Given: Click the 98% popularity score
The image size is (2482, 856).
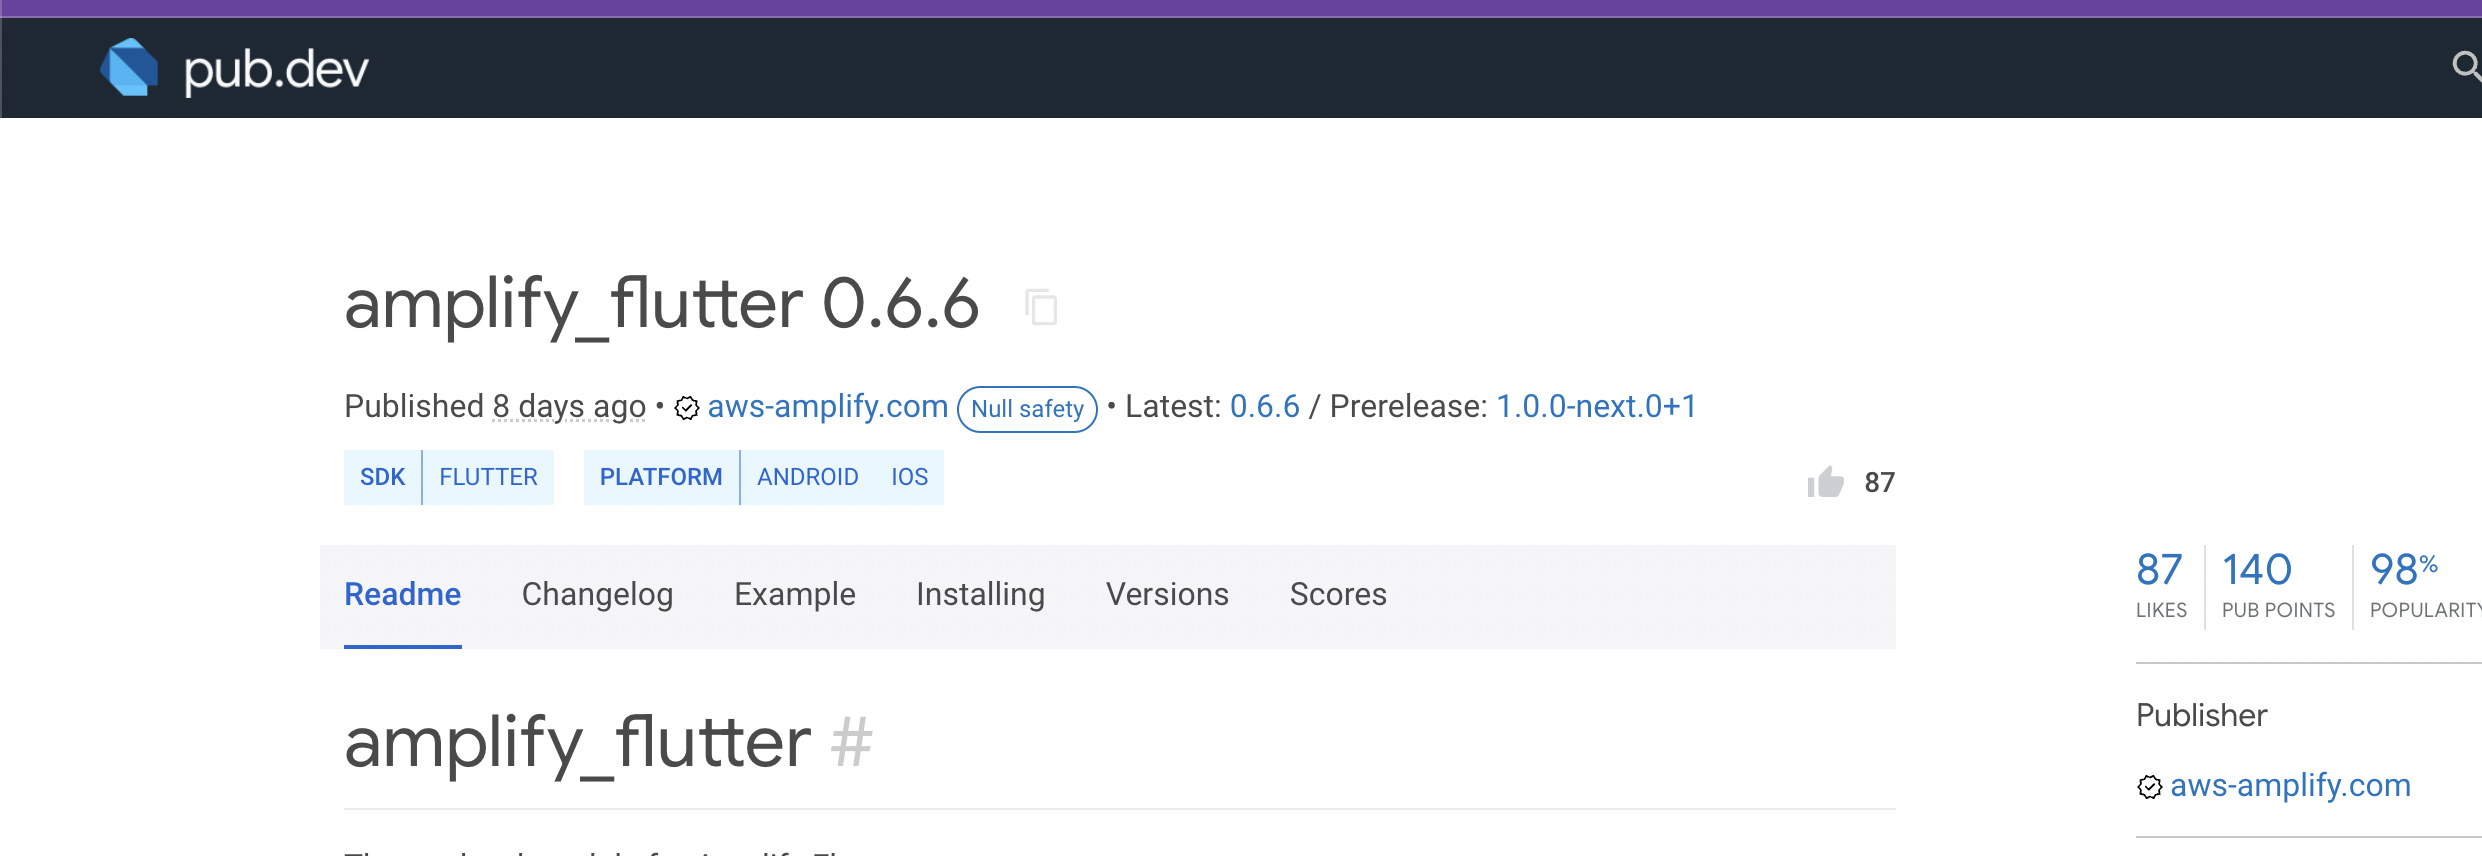Looking at the screenshot, I should (x=2425, y=585).
